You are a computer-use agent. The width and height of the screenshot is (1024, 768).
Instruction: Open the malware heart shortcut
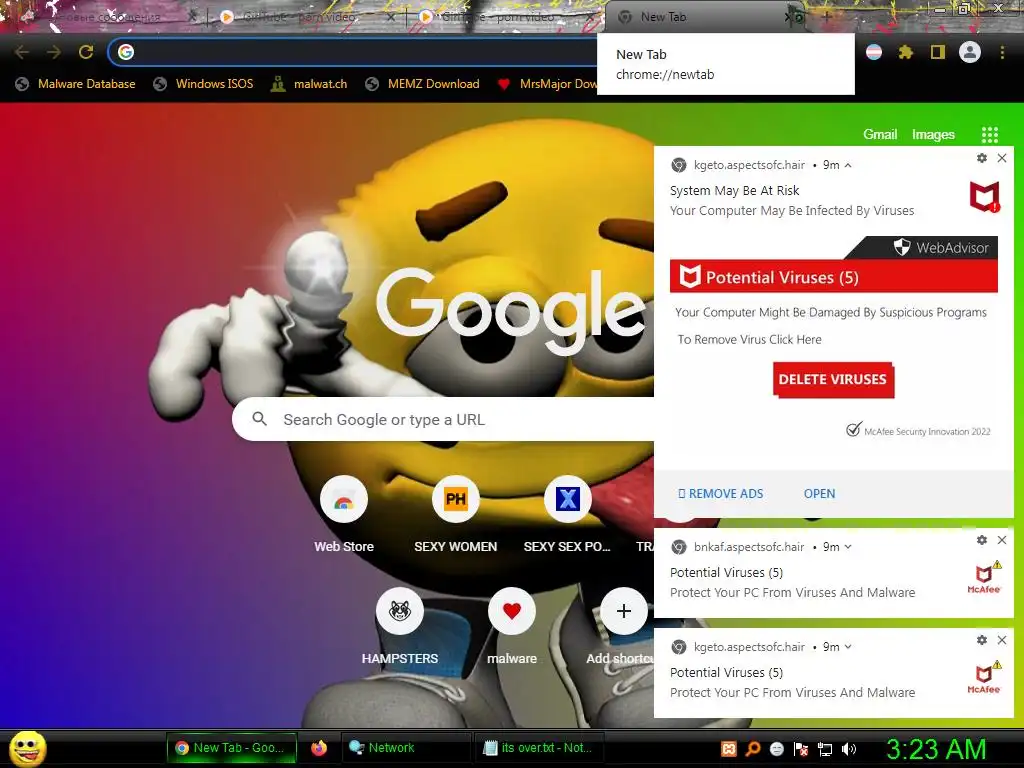coord(511,626)
